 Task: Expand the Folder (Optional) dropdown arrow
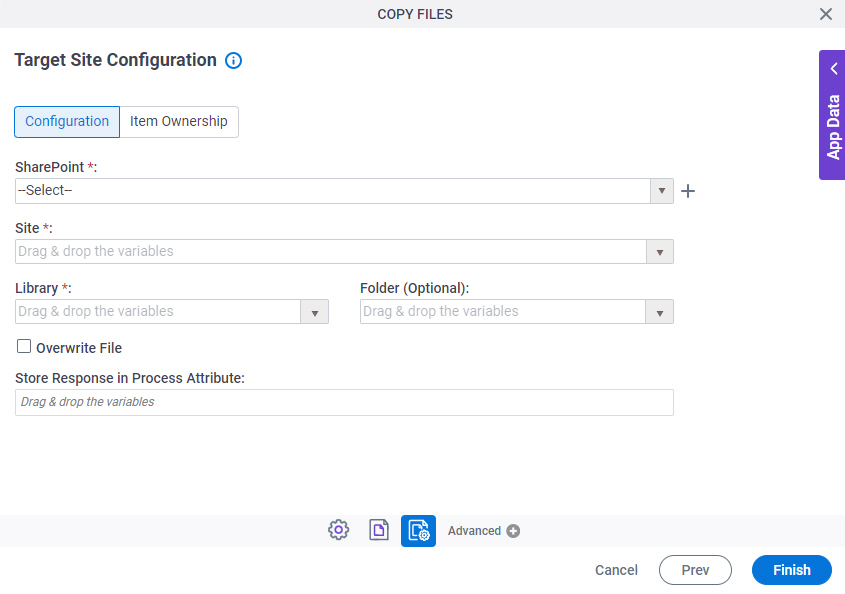click(x=660, y=312)
